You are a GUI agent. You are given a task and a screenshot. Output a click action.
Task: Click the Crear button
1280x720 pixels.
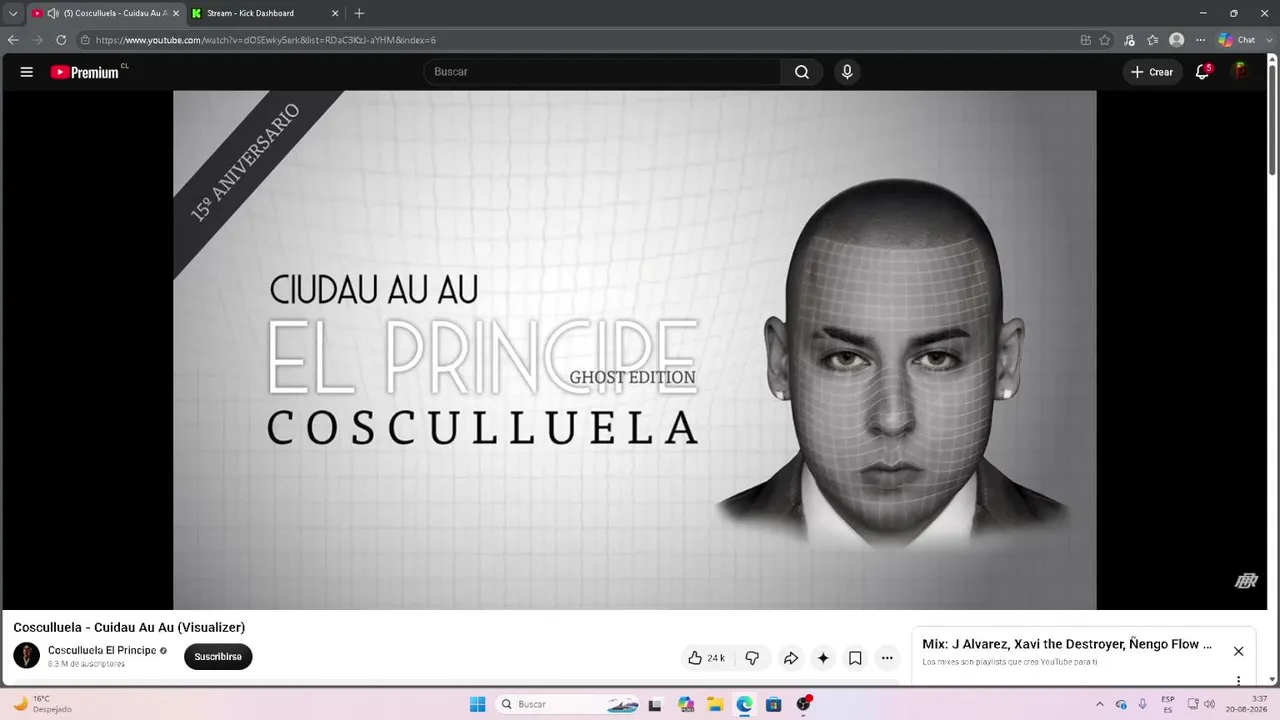coord(1152,72)
